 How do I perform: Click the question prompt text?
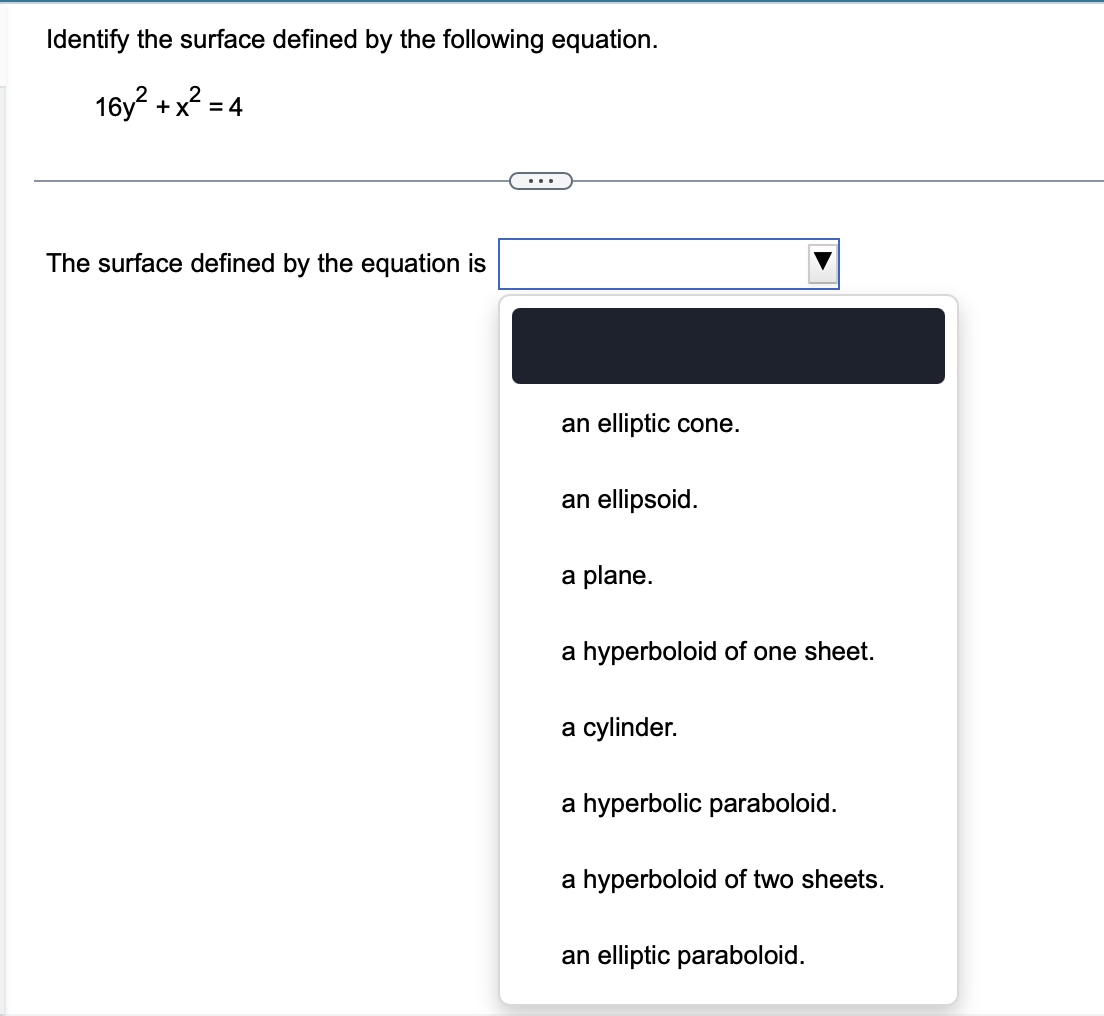coord(350,39)
